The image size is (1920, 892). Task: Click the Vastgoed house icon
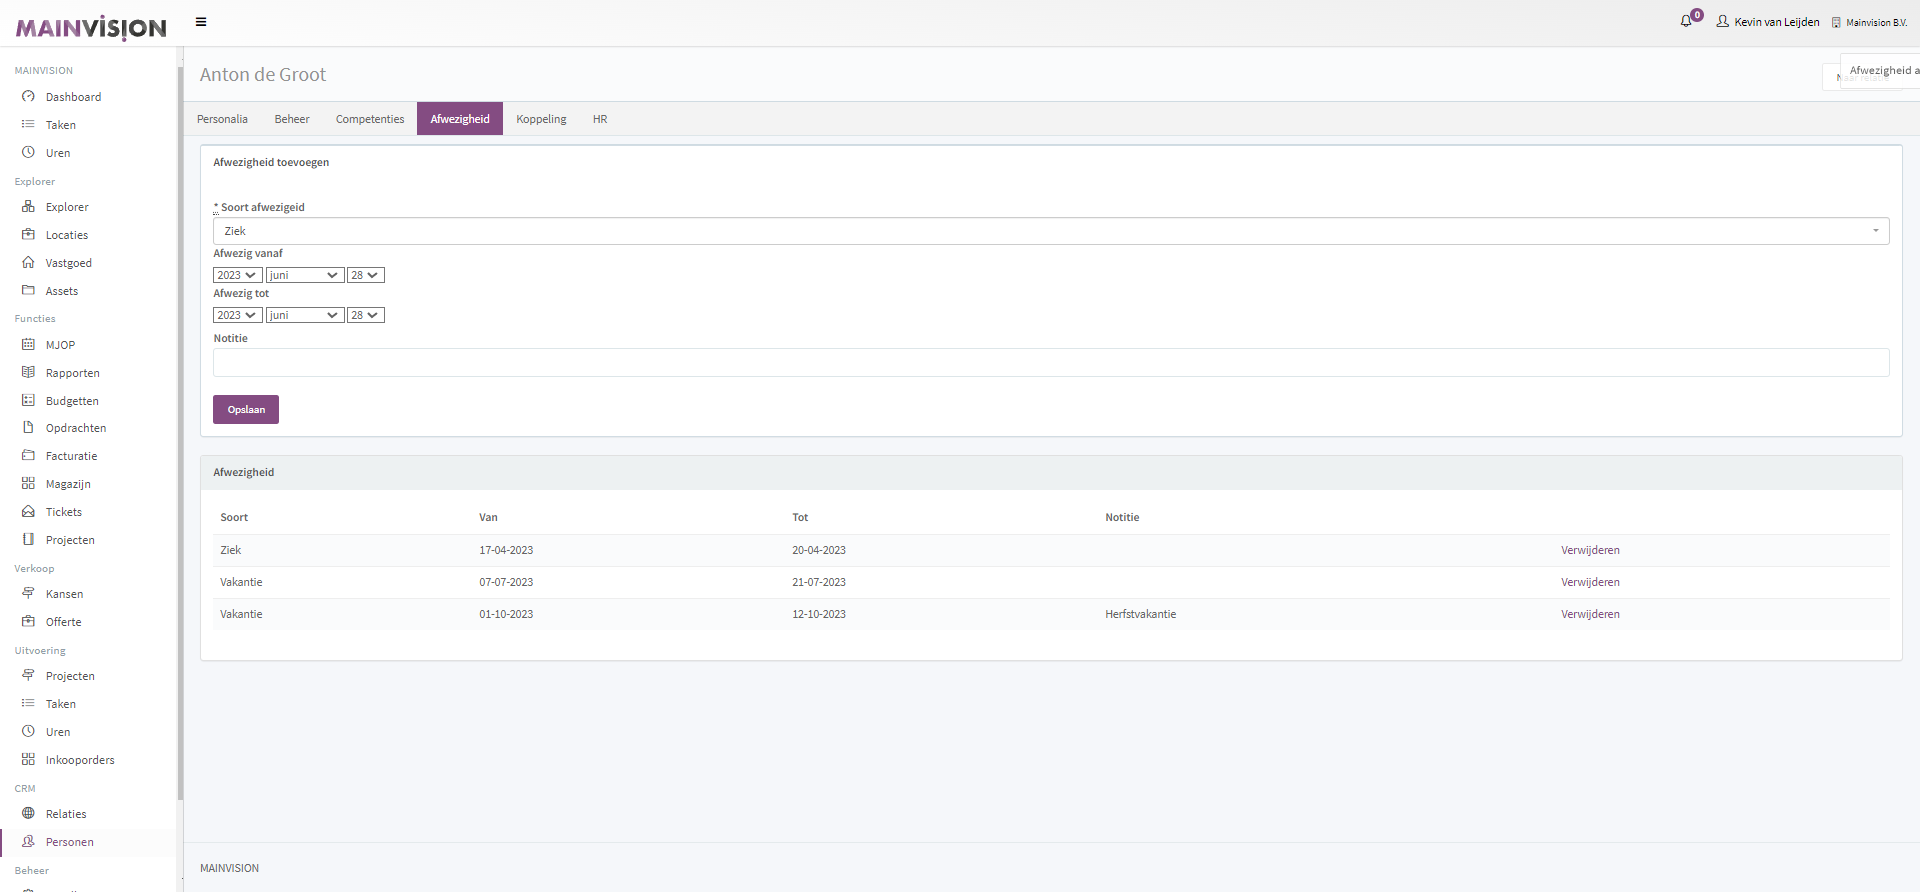pos(28,263)
